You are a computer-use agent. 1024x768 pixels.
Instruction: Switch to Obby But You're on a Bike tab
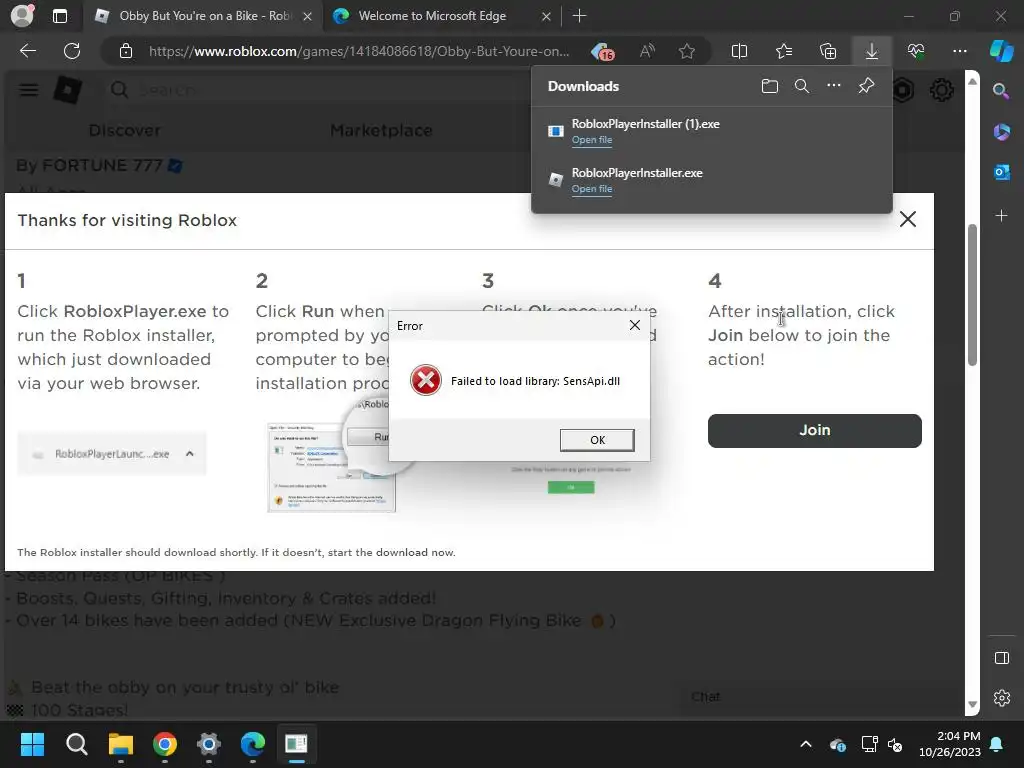pyautogui.click(x=202, y=16)
